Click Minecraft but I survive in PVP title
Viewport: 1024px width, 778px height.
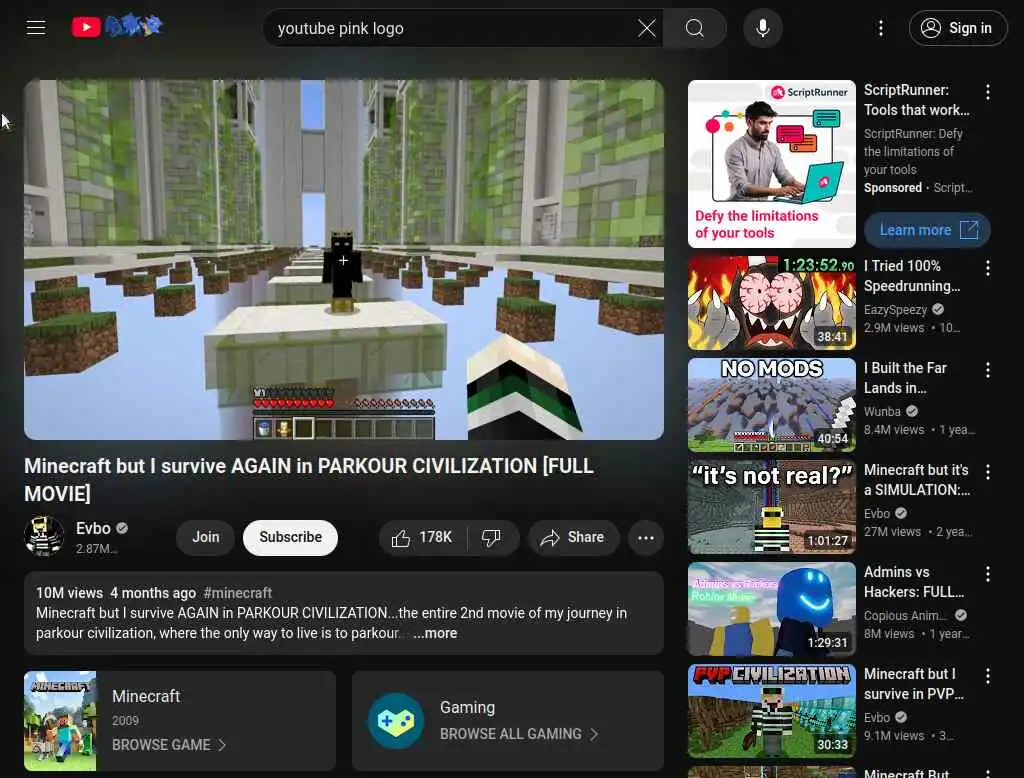(913, 683)
